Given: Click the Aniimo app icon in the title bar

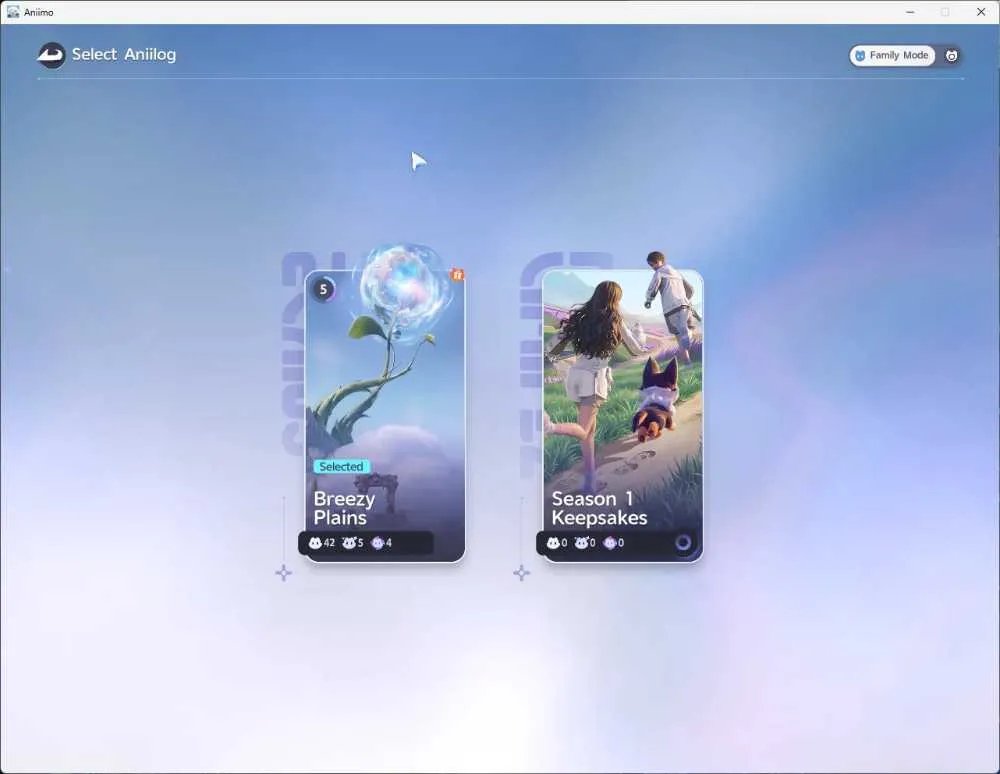Looking at the screenshot, I should pyautogui.click(x=13, y=12).
